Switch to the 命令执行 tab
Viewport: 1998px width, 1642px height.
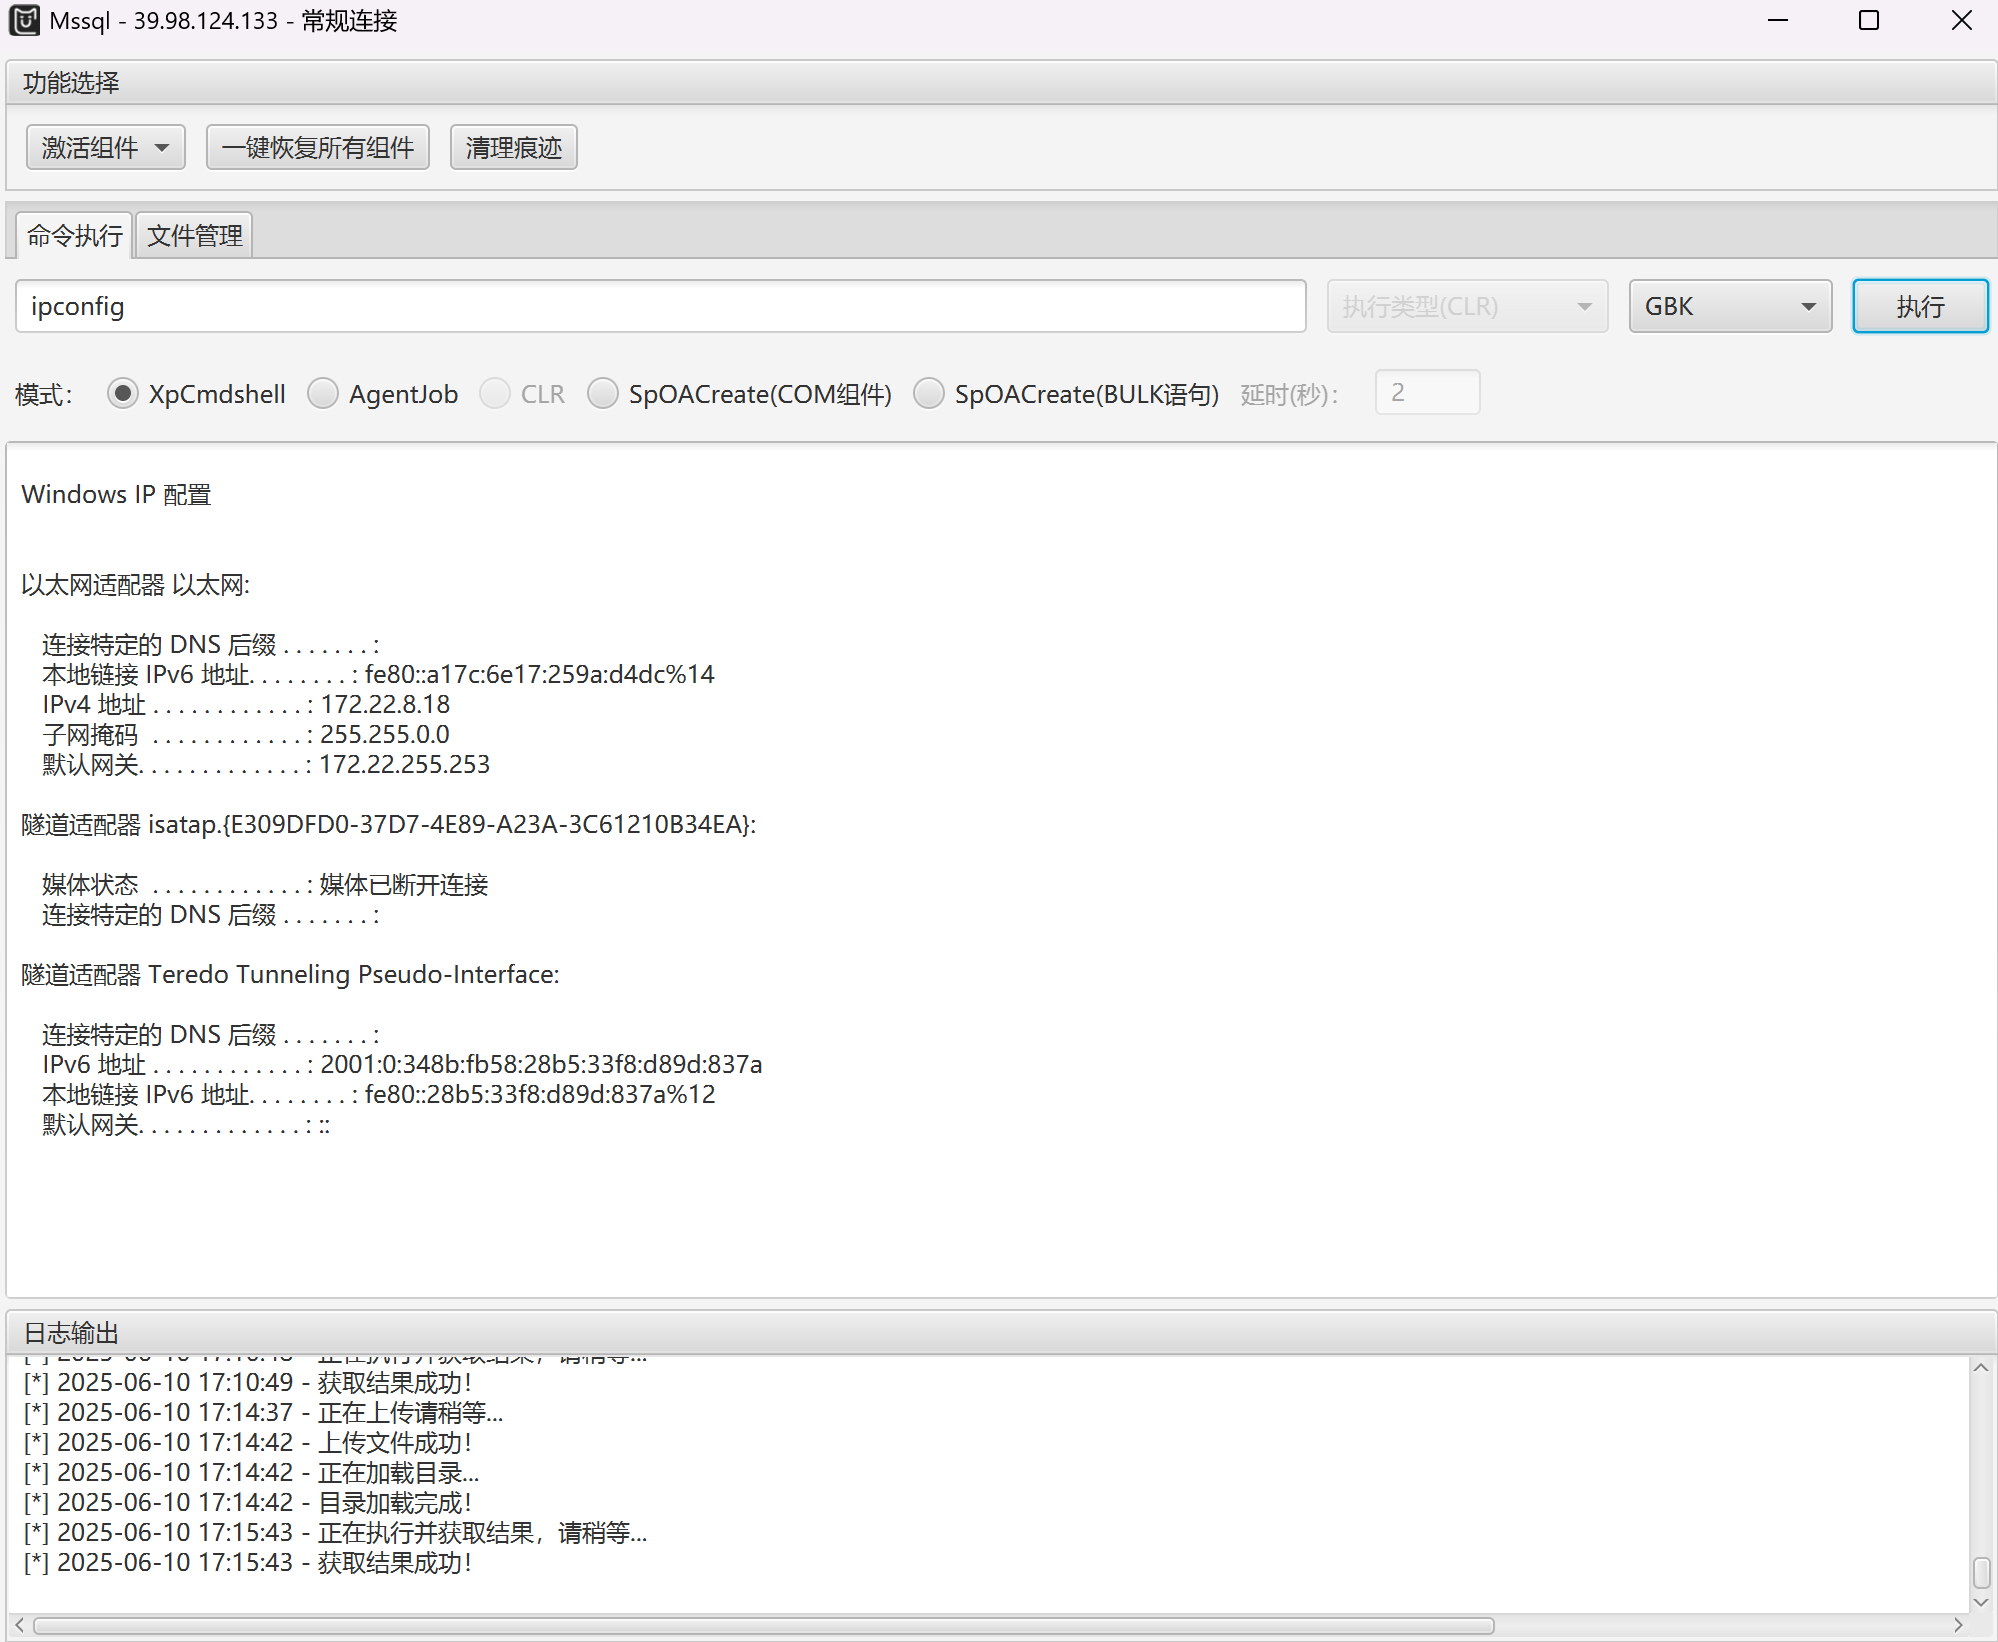pos(74,236)
